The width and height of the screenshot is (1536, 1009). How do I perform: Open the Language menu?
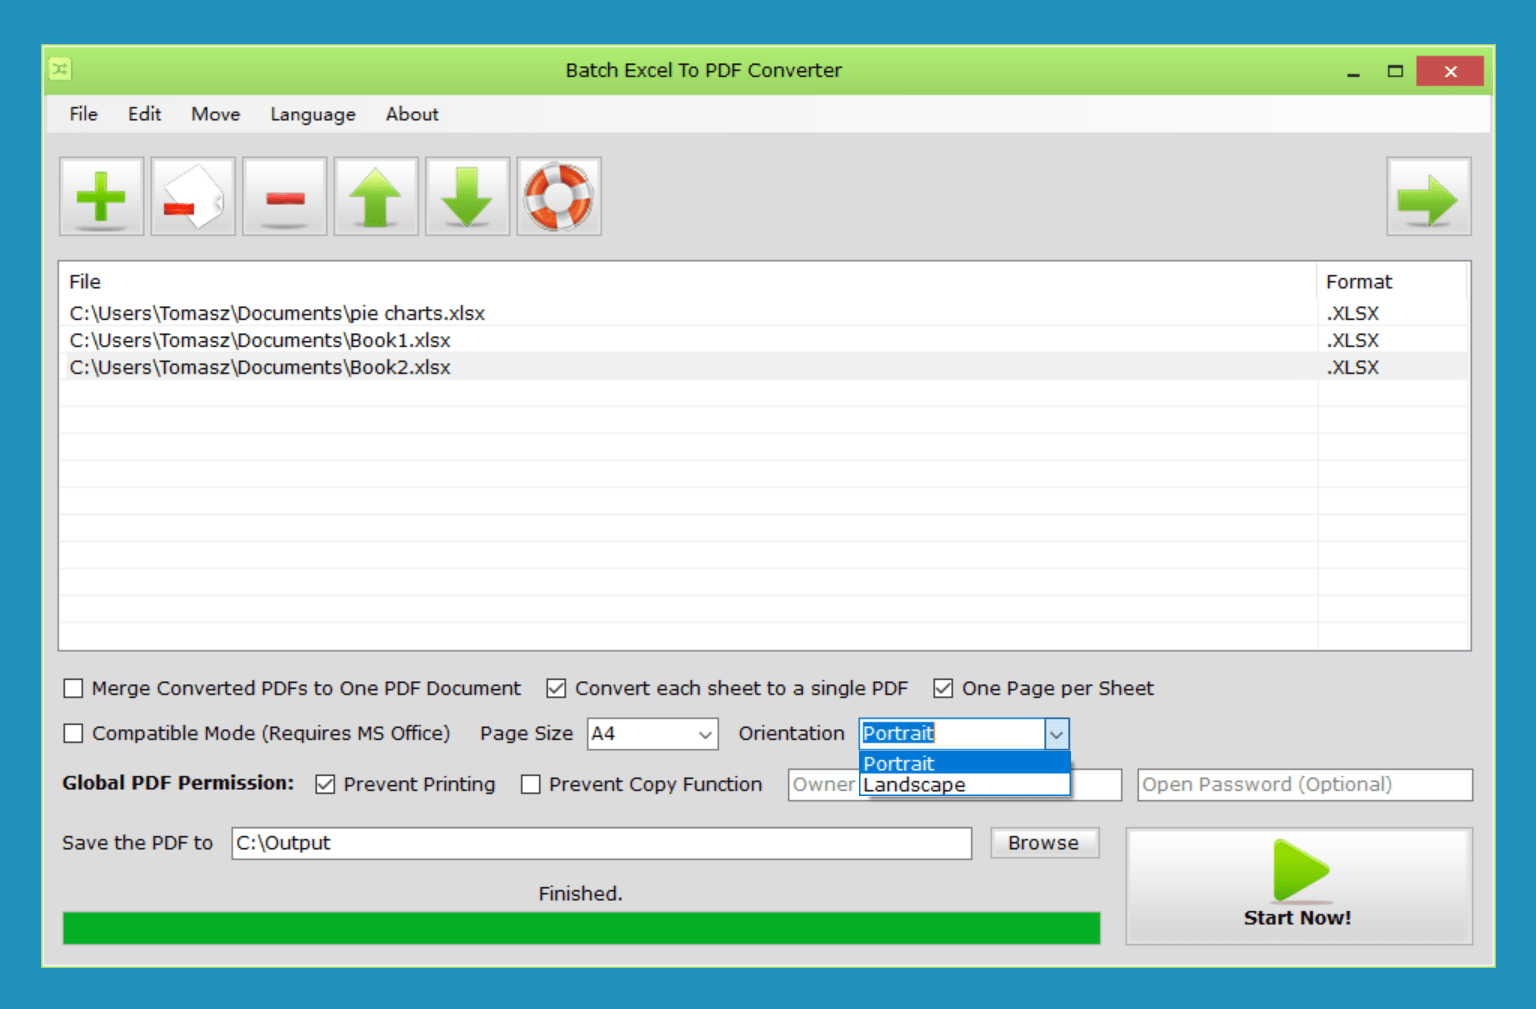[312, 114]
